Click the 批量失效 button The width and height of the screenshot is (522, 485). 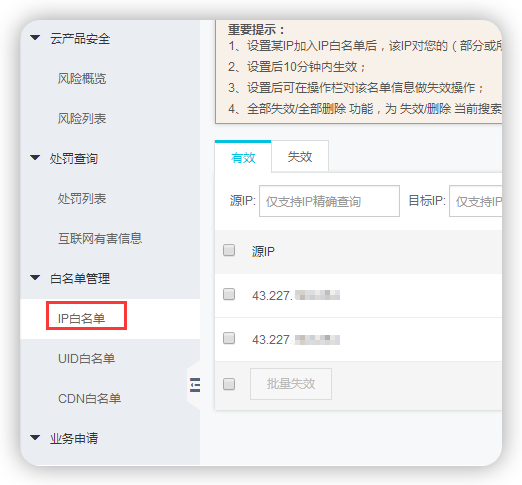click(291, 384)
